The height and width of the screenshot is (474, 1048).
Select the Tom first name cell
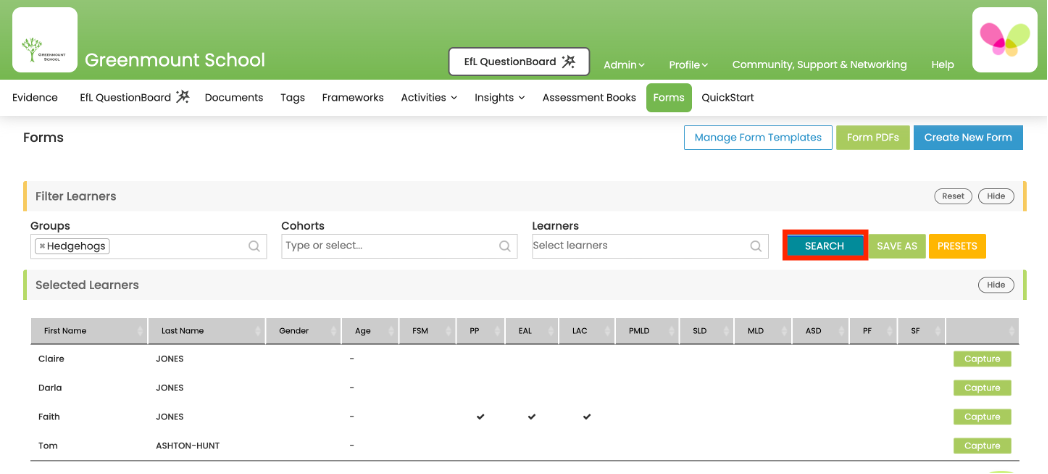[47, 446]
